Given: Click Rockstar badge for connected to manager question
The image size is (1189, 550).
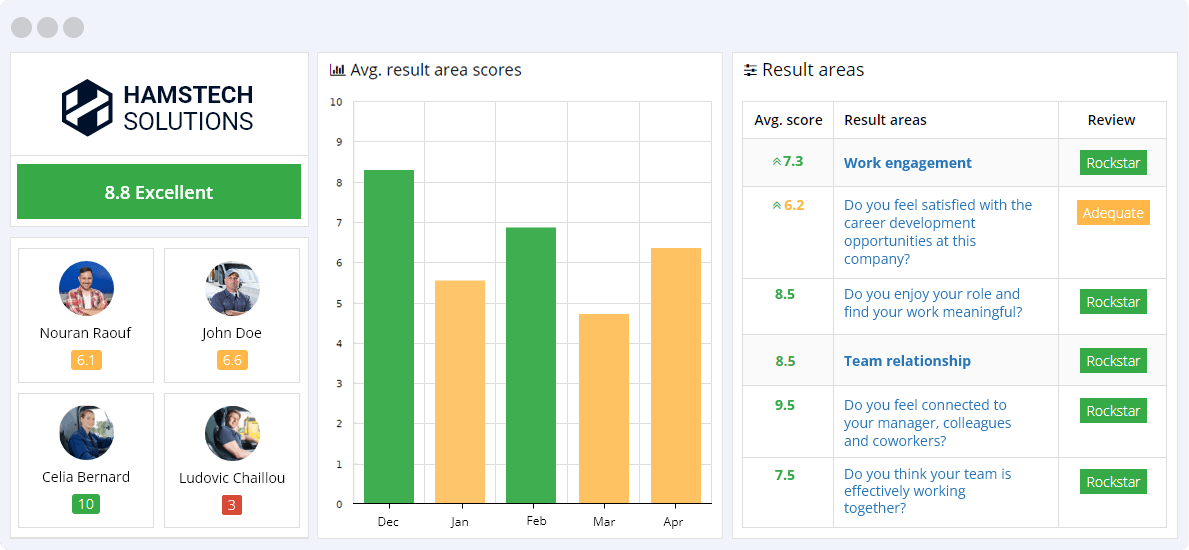Looking at the screenshot, I should (x=1113, y=411).
